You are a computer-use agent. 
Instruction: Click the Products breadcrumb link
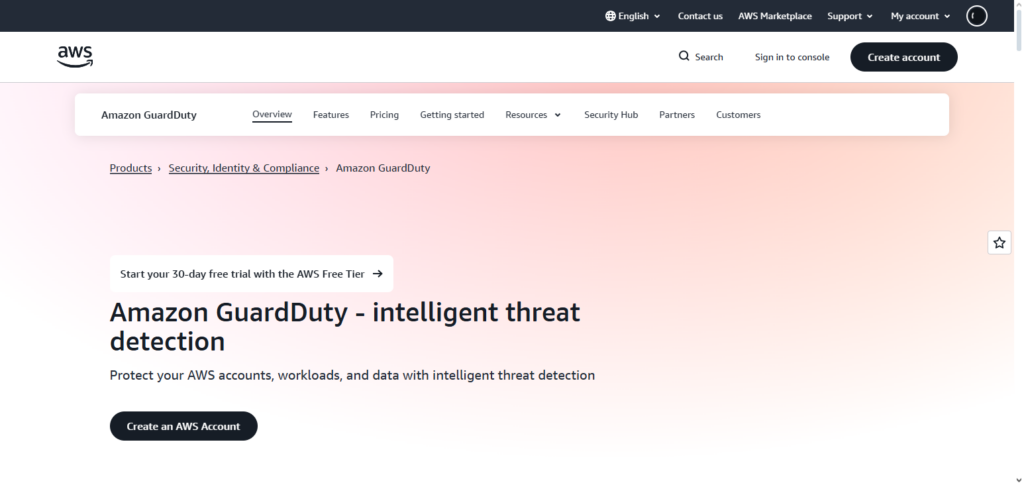coord(131,168)
